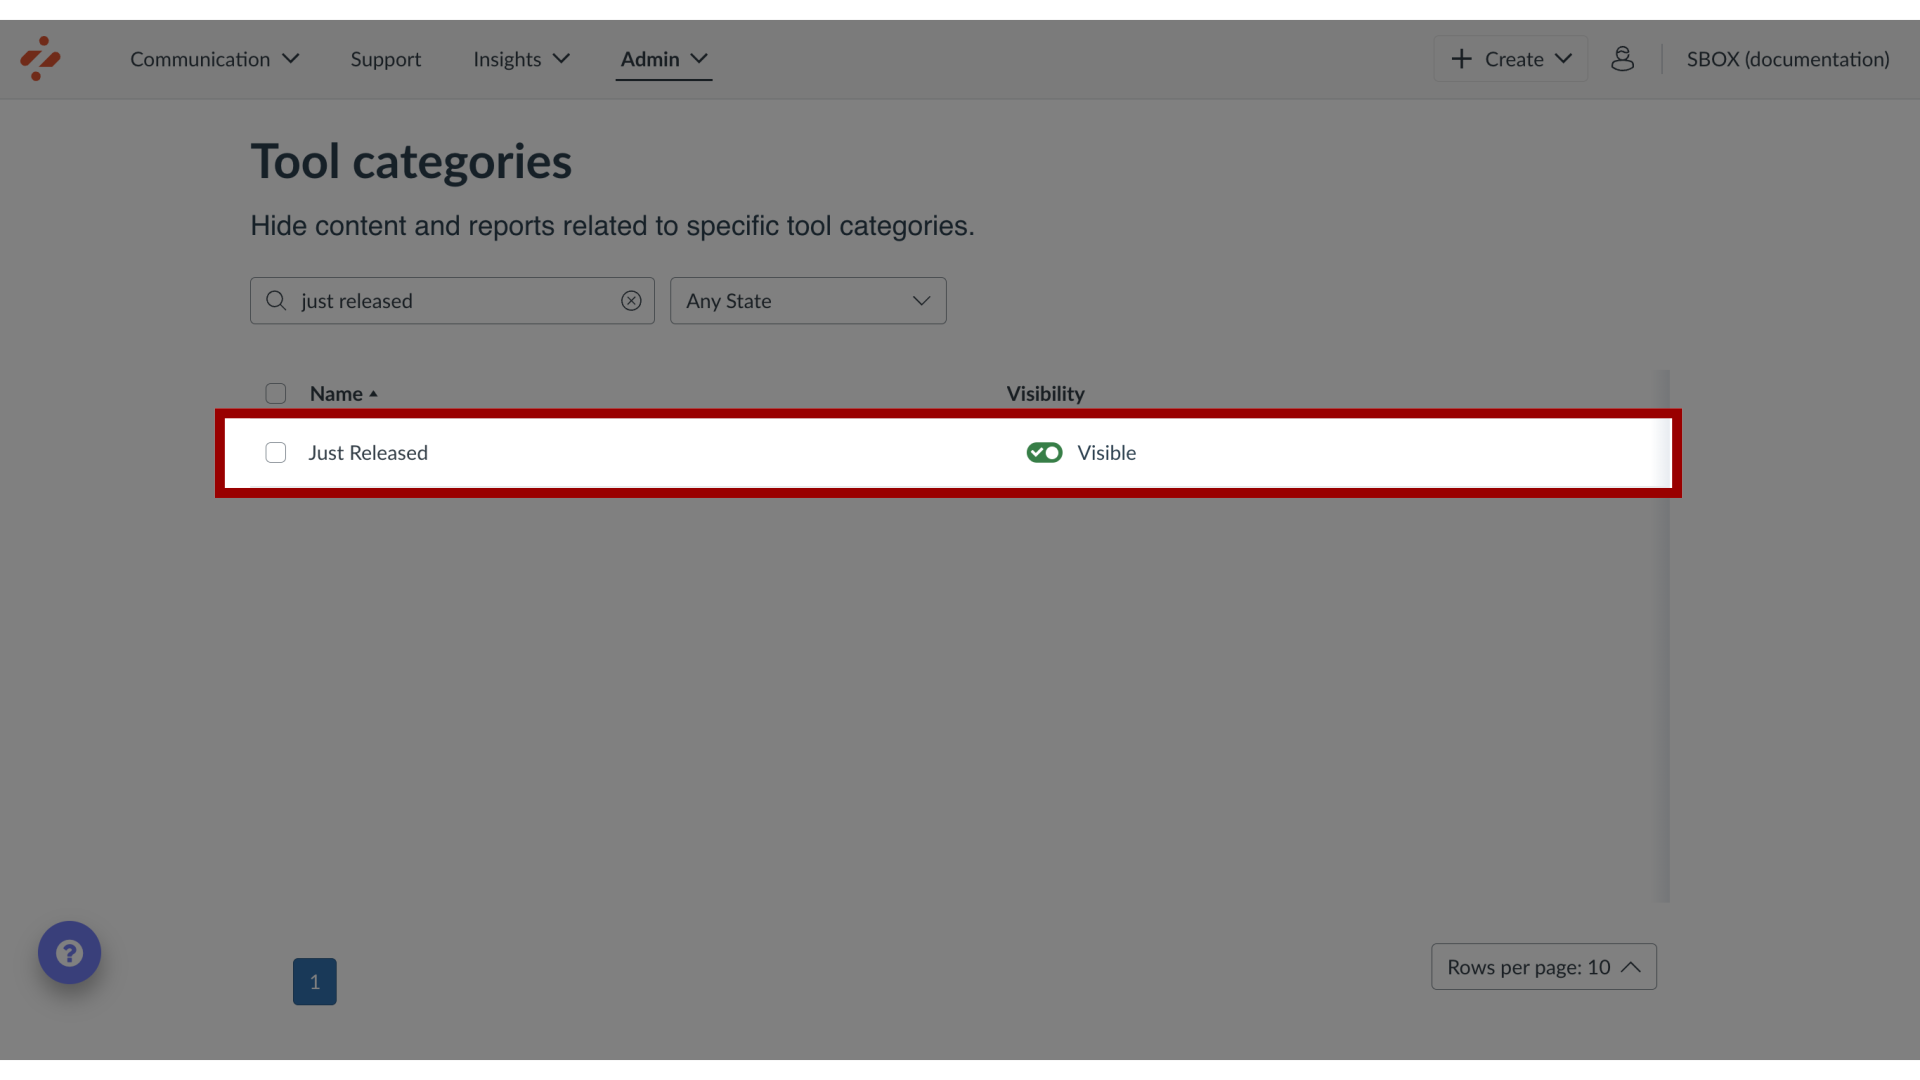This screenshot has height=1080, width=1920.
Task: Click the just released search input field
Action: click(452, 301)
